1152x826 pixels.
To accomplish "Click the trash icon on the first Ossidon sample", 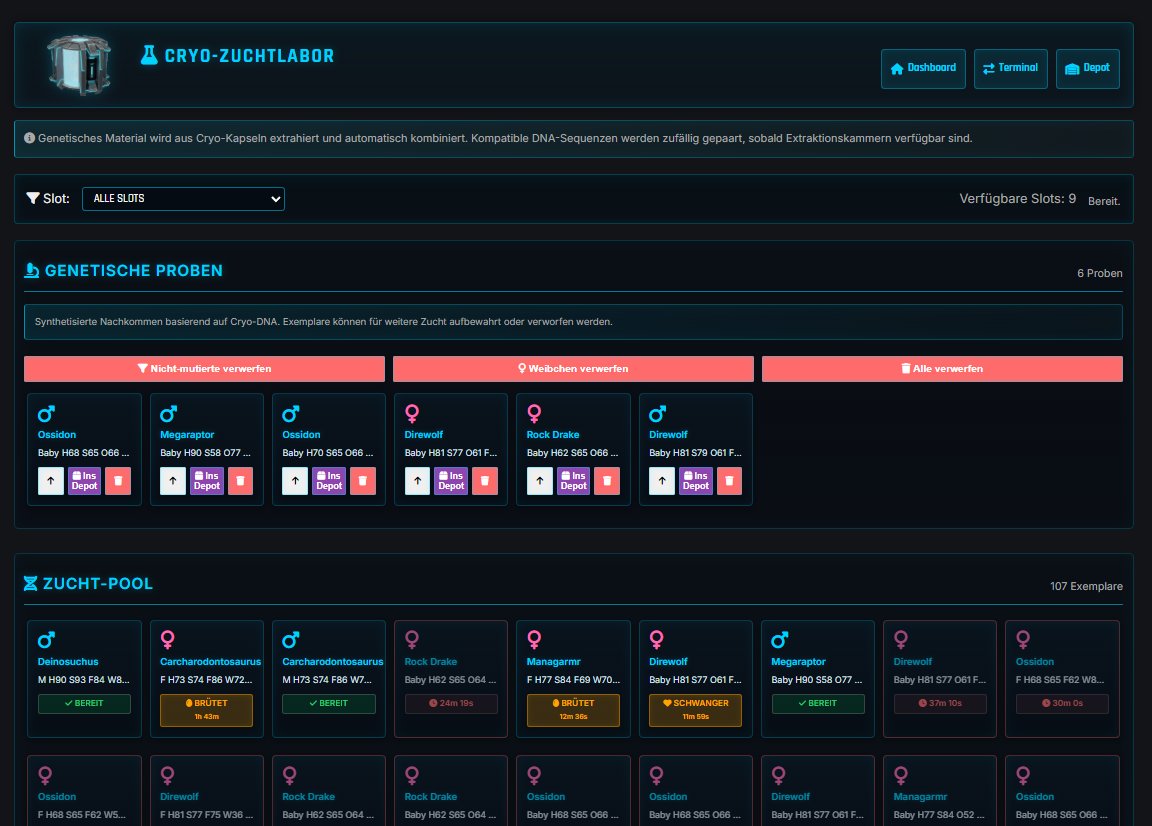I will click(118, 481).
